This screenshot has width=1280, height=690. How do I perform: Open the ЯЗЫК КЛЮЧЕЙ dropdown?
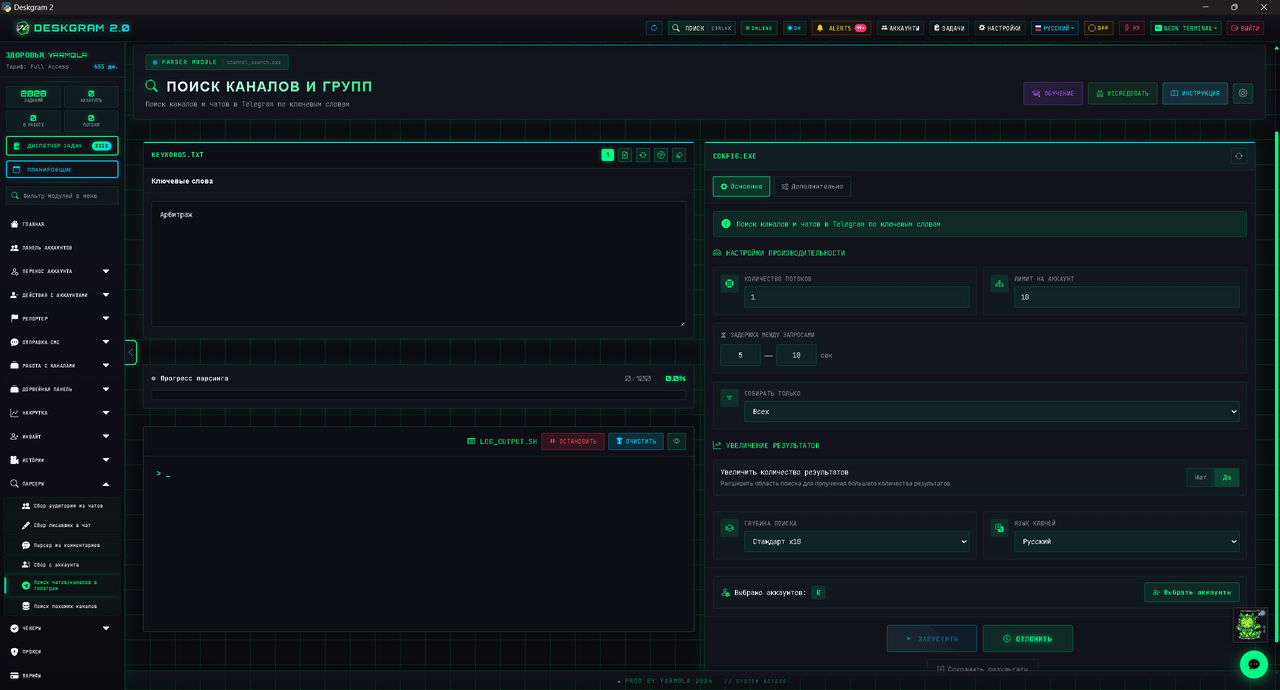click(1127, 541)
